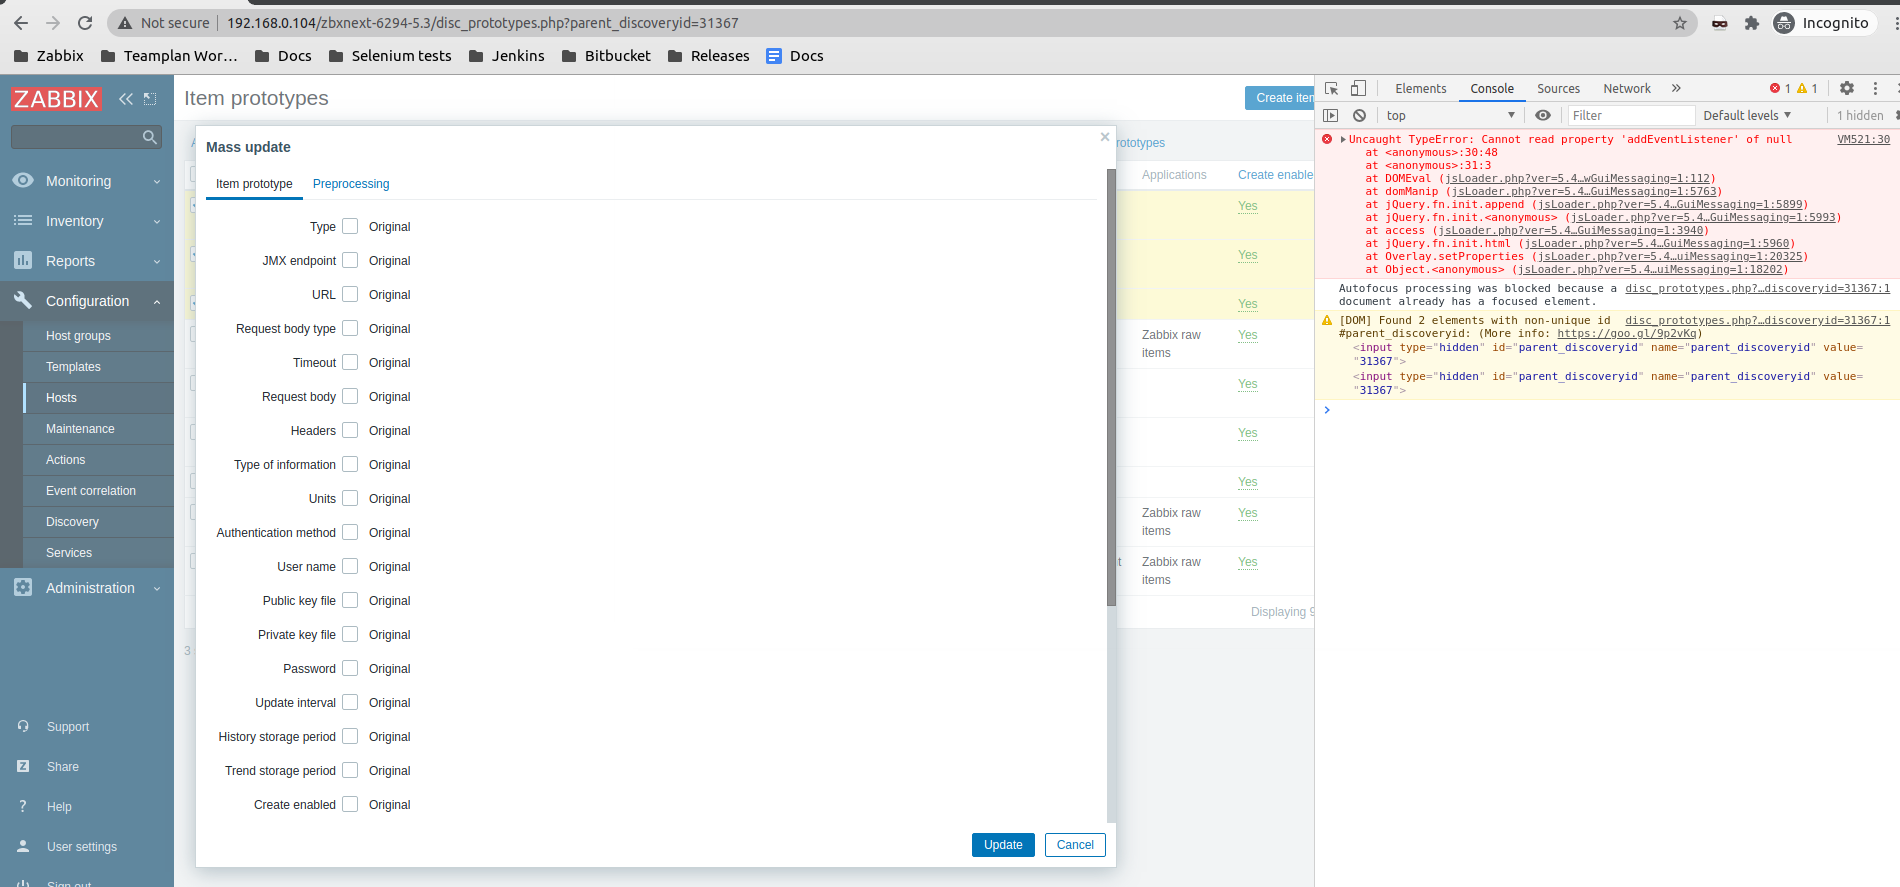
Task: Create a live expression with the eye icon
Action: pyautogui.click(x=1543, y=115)
